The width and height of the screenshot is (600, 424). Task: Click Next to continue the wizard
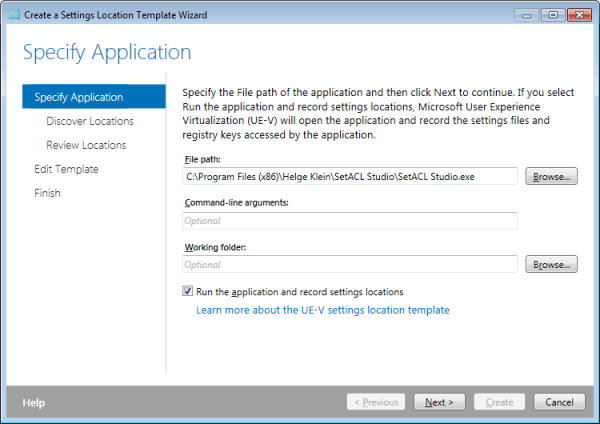(x=439, y=402)
